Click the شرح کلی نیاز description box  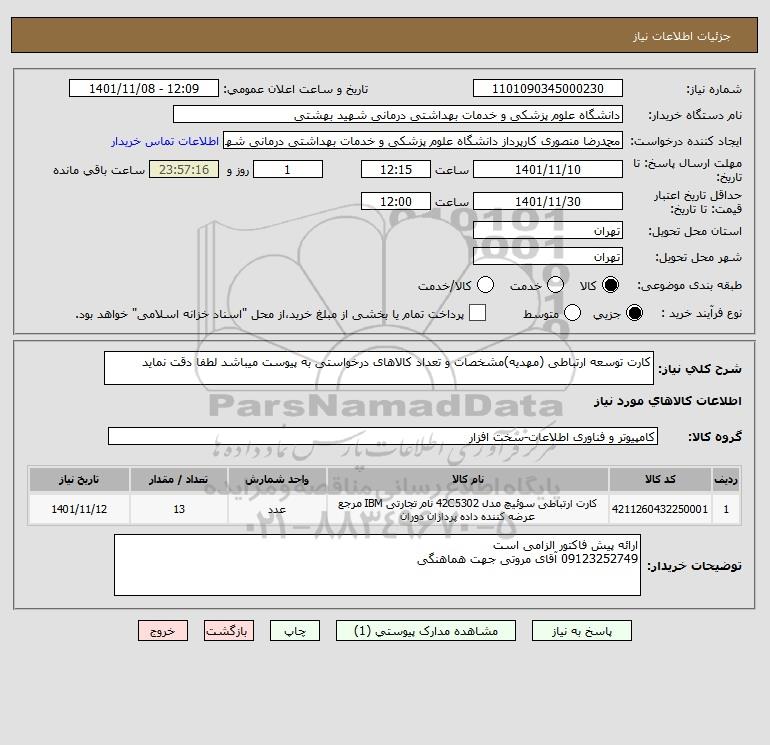(x=379, y=368)
